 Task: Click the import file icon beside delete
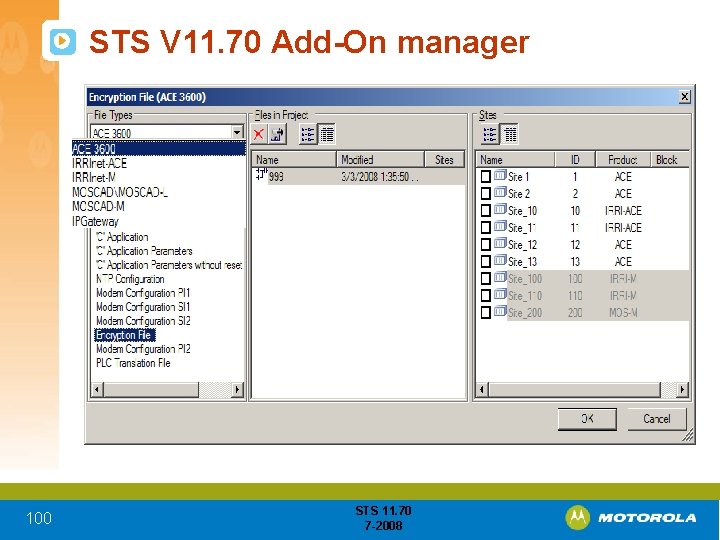(x=277, y=135)
